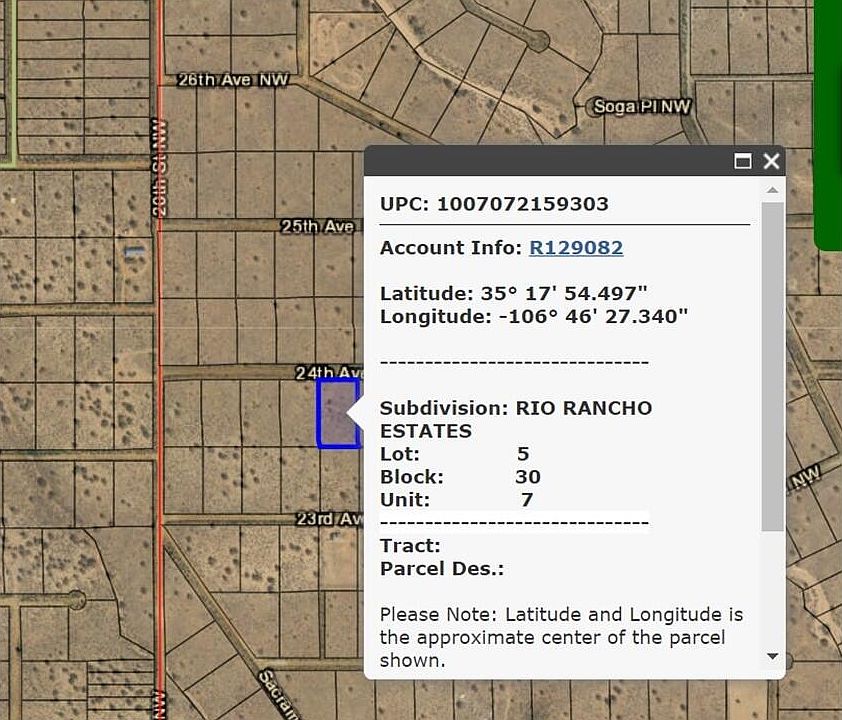Viewport: 842px width, 720px height.
Task: Click the 20th St NW road label
Action: 160,167
